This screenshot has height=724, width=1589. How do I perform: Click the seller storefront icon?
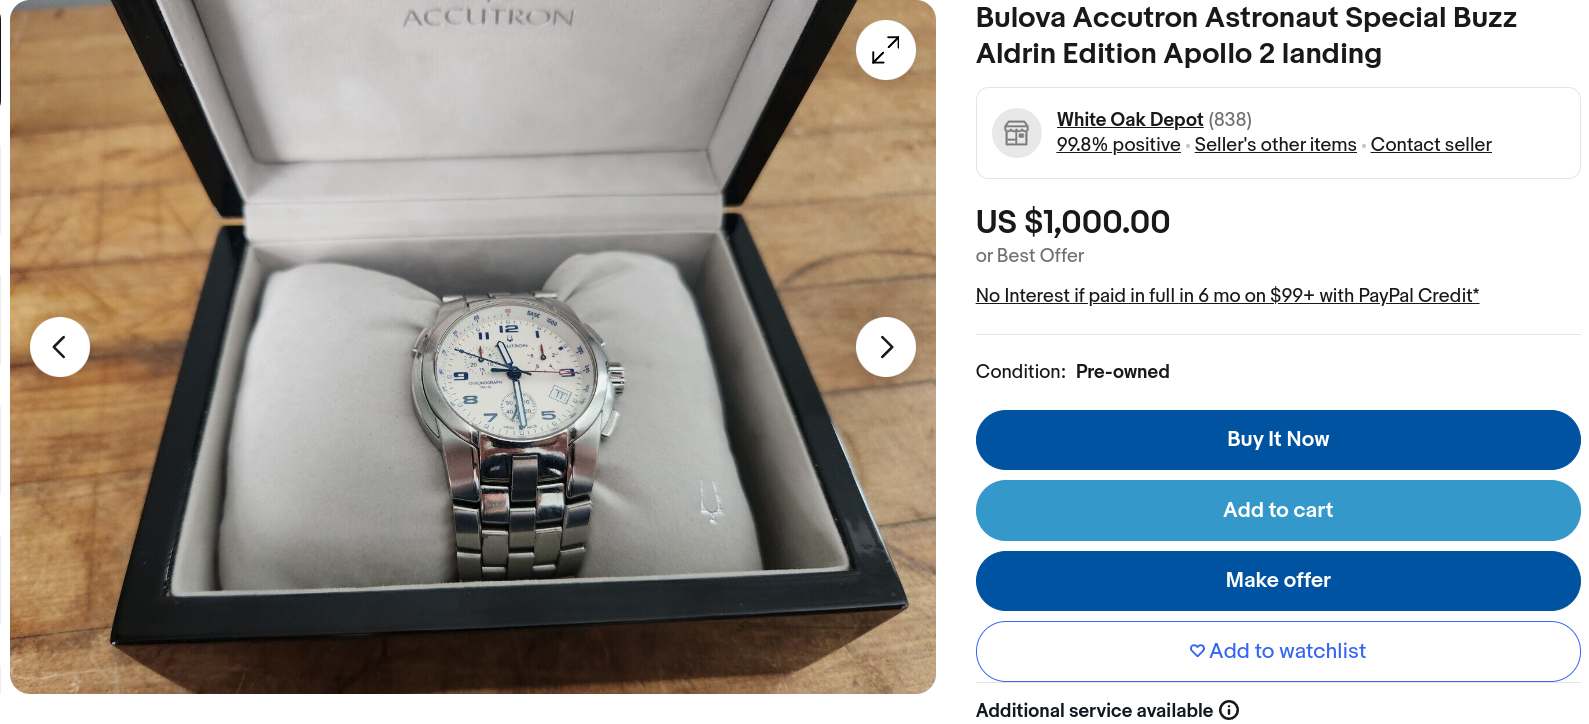(1016, 133)
